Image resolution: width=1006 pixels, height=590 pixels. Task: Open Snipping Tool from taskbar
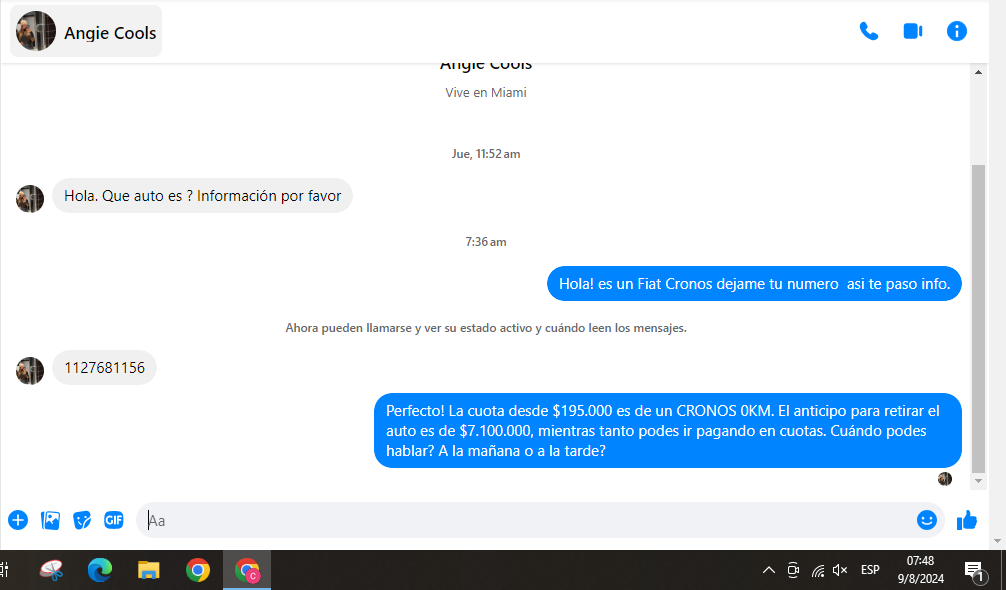(51, 569)
